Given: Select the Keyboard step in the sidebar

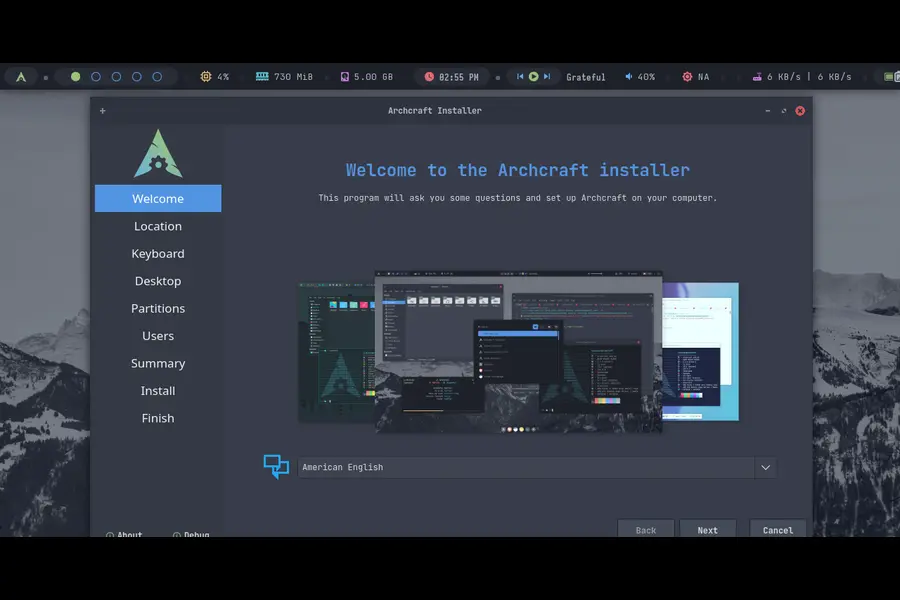Looking at the screenshot, I should pyautogui.click(x=158, y=253).
